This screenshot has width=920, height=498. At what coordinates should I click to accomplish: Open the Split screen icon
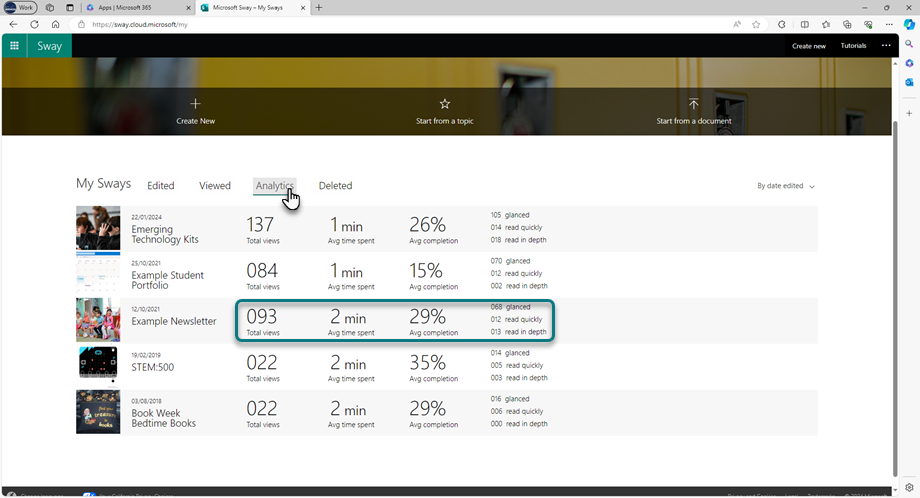click(x=804, y=24)
